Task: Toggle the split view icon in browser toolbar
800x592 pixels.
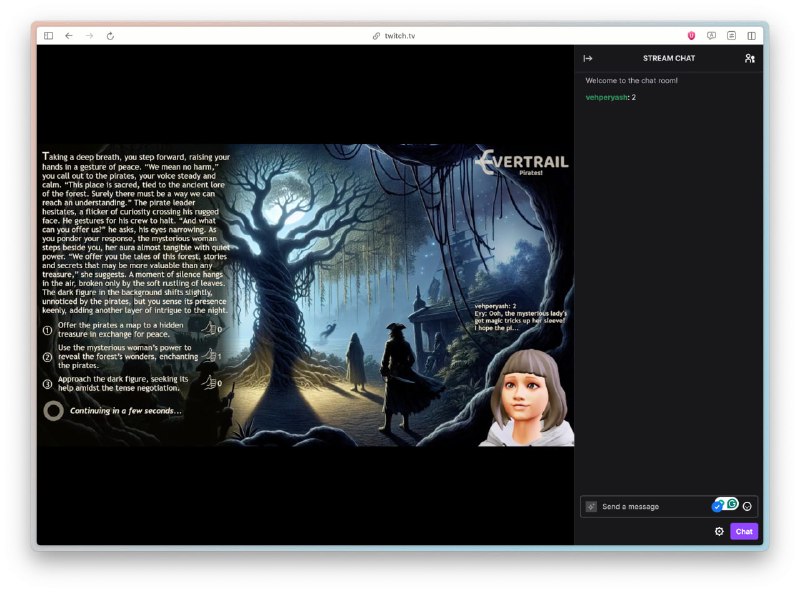Action: coord(751,36)
